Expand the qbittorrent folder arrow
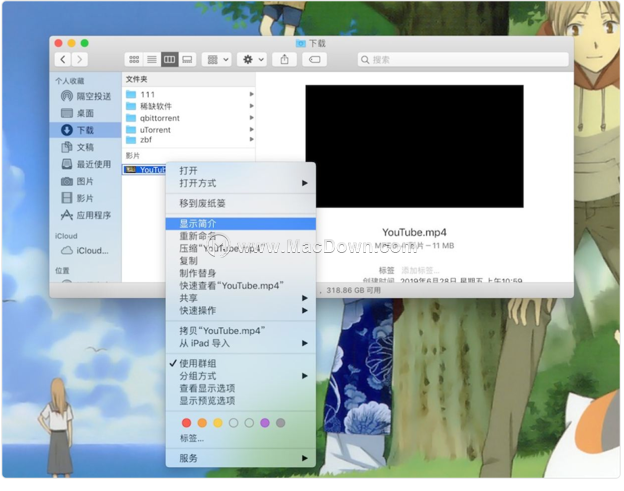This screenshot has height=491, width=624. tap(252, 118)
